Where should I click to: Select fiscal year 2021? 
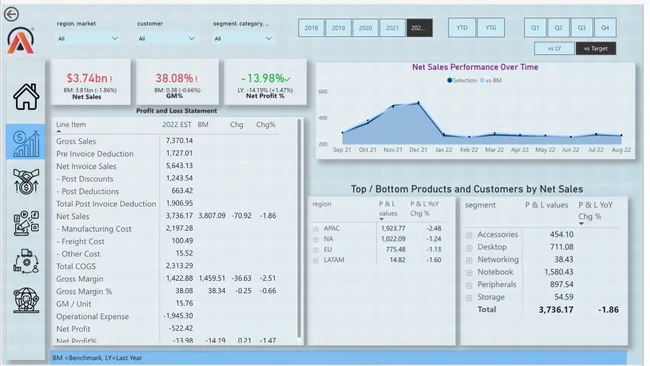tap(392, 28)
